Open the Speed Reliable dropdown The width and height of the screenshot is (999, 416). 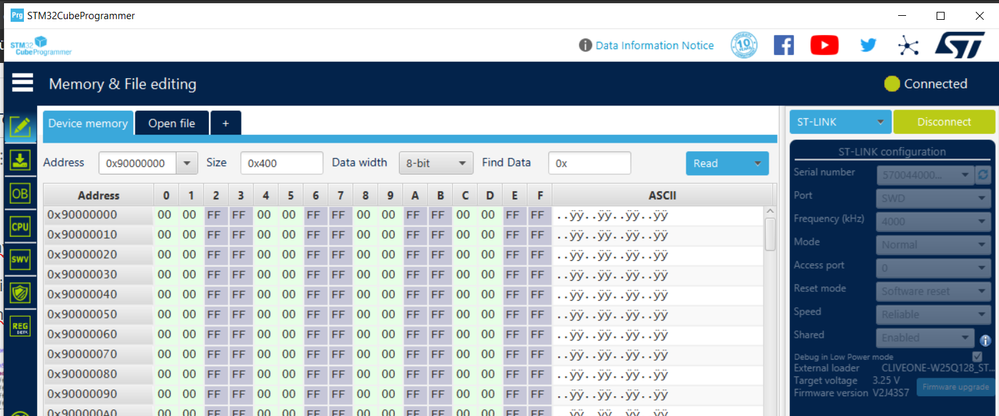pos(934,314)
